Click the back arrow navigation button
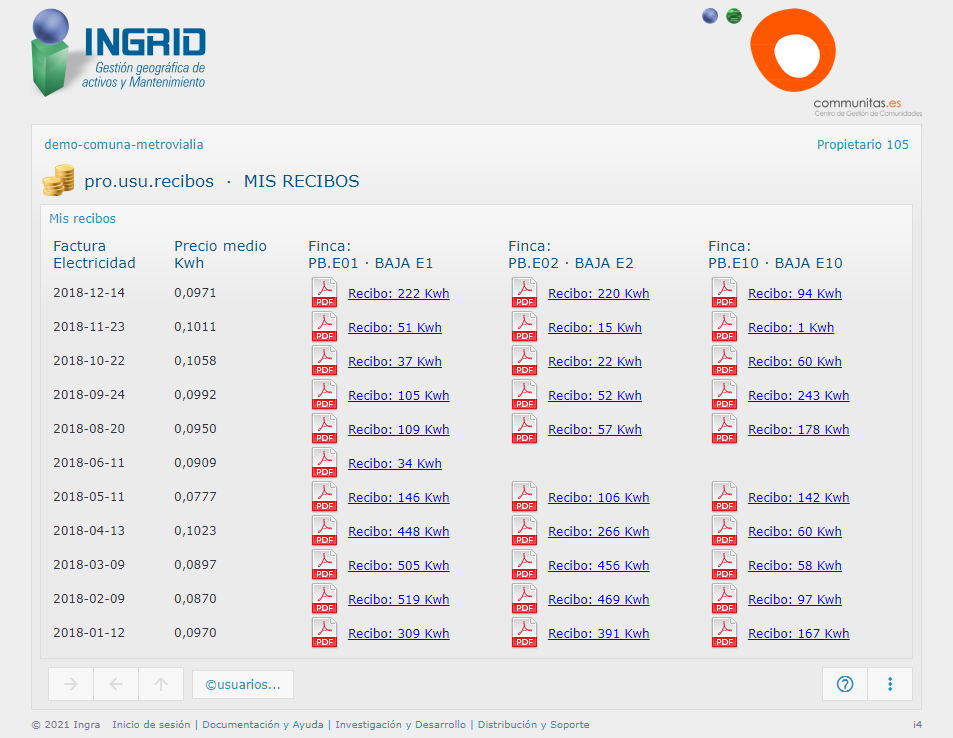This screenshot has height=738, width=953. pyautogui.click(x=116, y=685)
